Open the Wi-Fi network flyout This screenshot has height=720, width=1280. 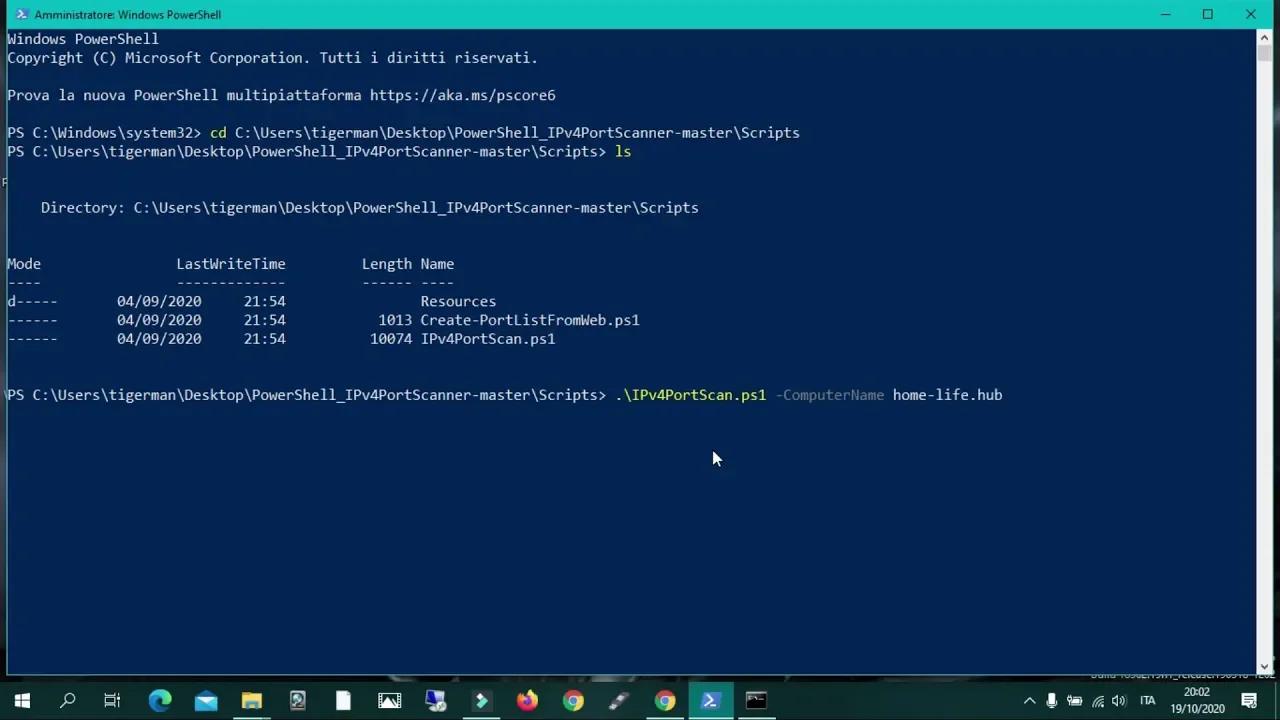point(1098,700)
